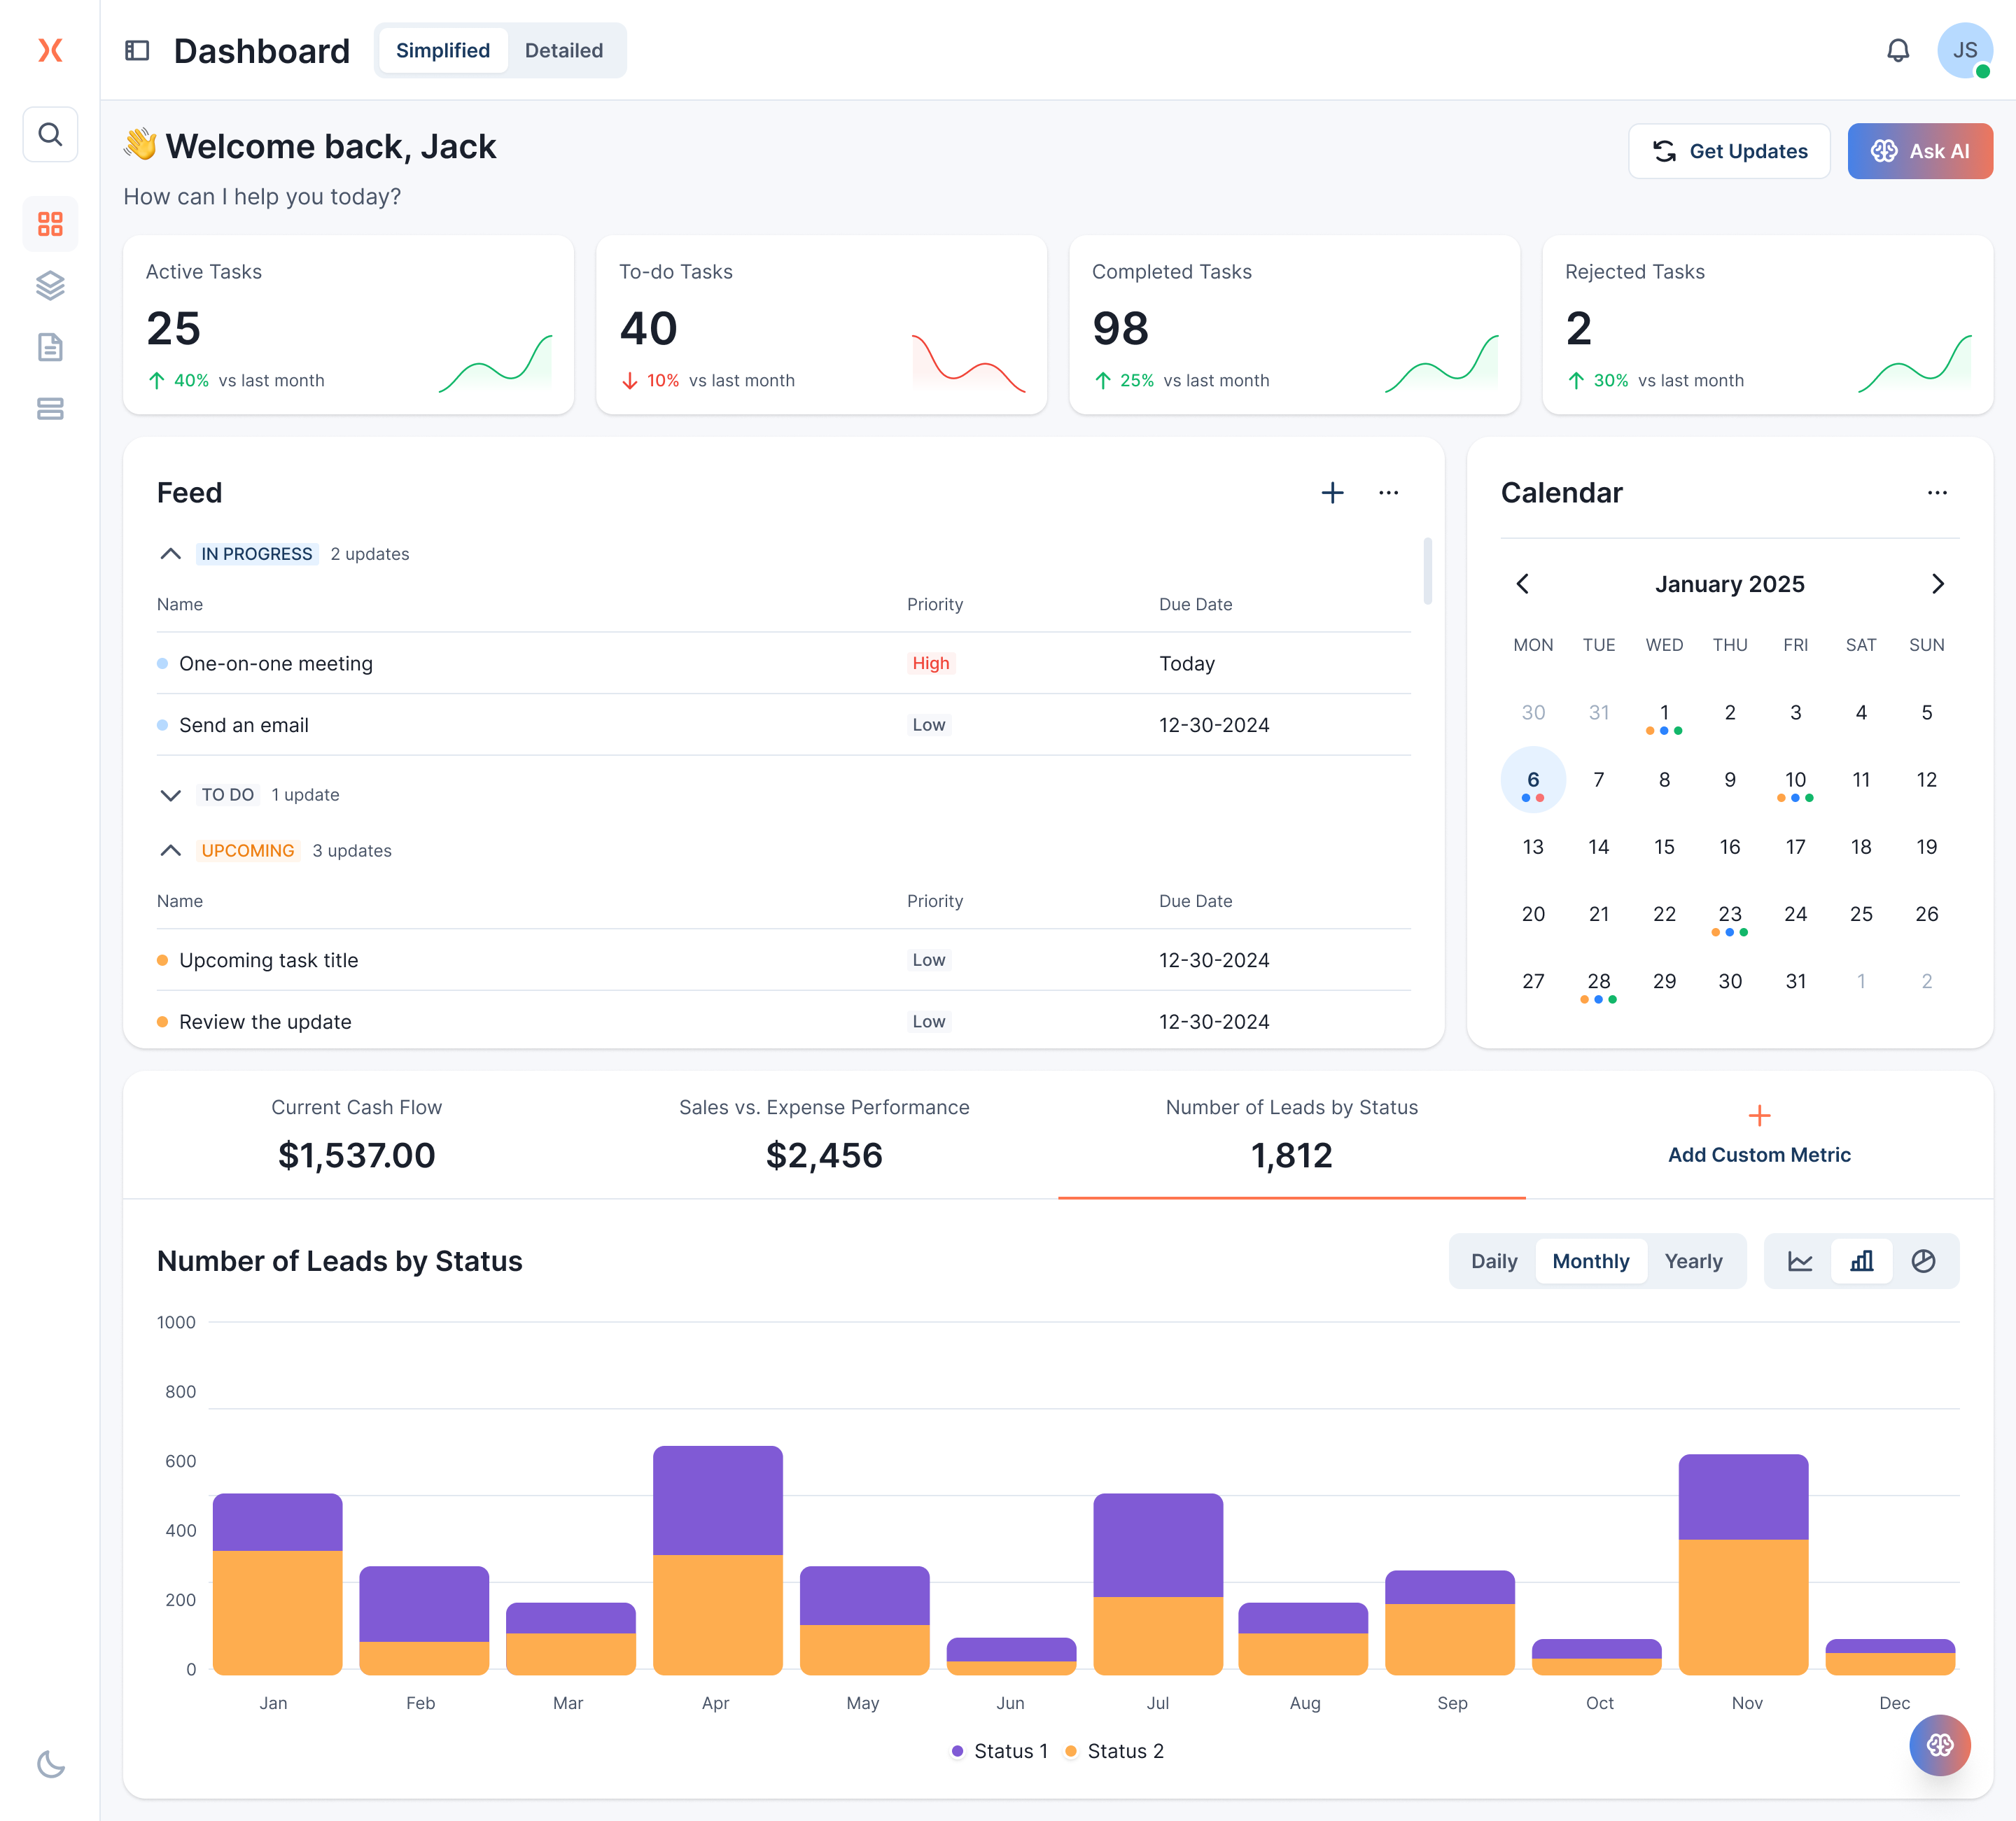Open Sales vs. Expense Performance tab
The width and height of the screenshot is (2016, 1821).
click(824, 1135)
